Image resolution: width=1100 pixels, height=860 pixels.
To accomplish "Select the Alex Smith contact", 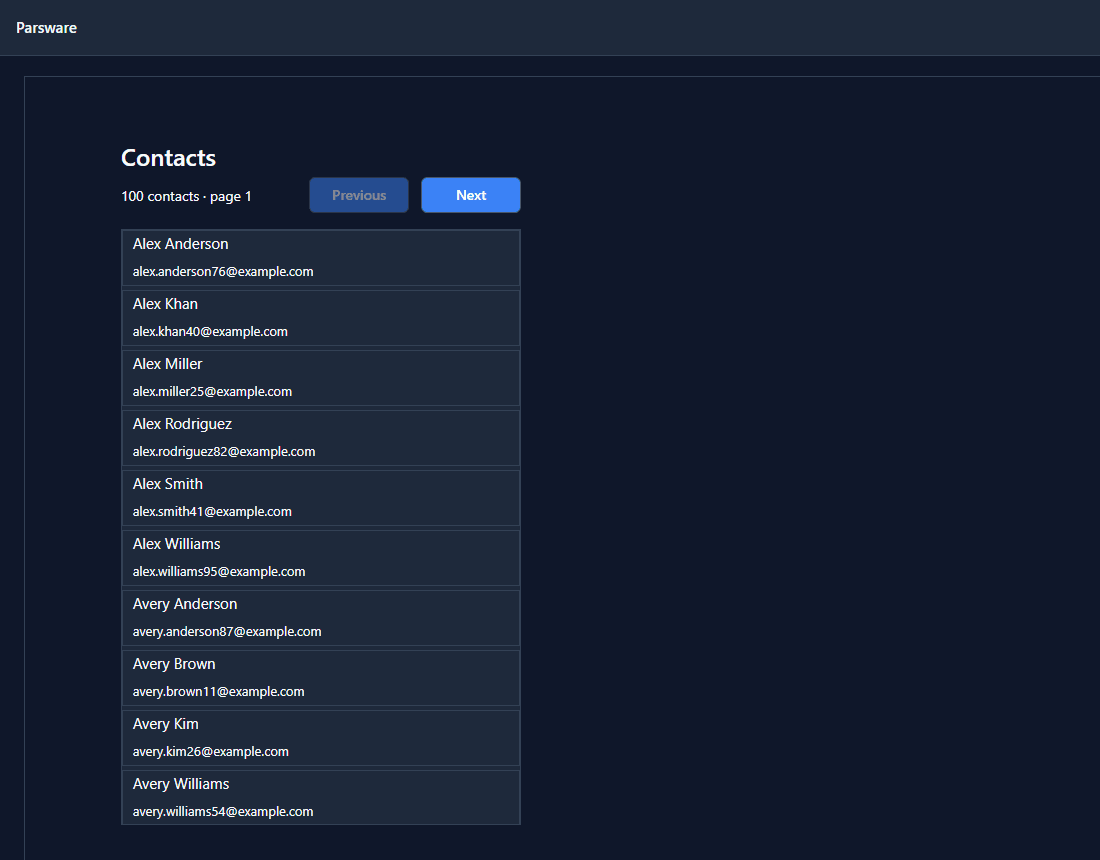I will (x=321, y=497).
